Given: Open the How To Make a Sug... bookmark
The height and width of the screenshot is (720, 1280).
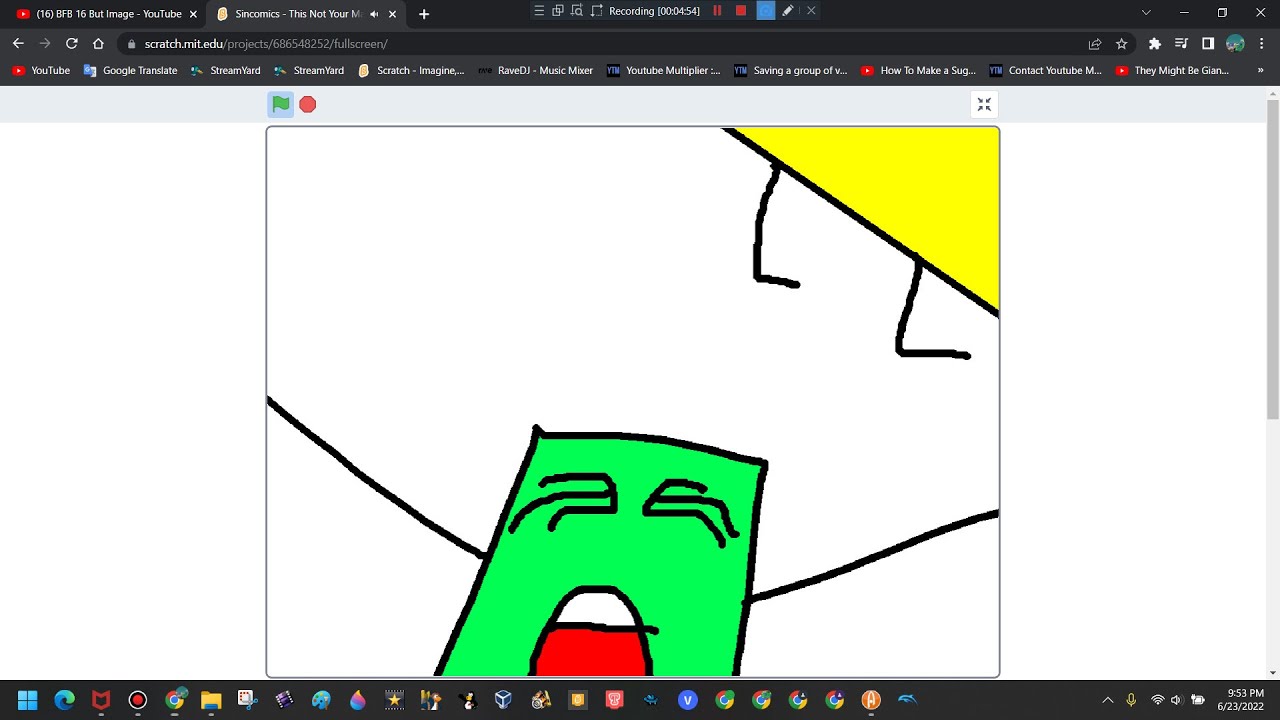Looking at the screenshot, I should [x=918, y=71].
